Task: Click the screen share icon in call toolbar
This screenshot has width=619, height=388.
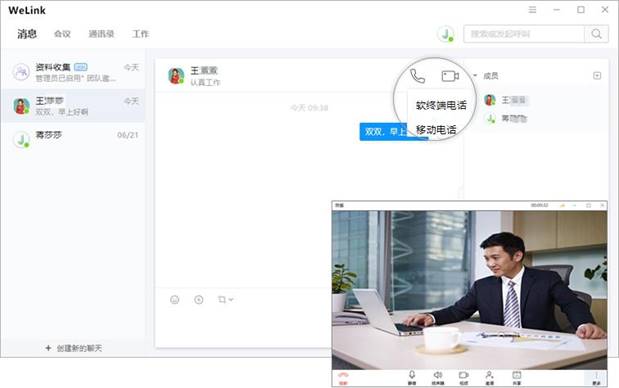Action: click(x=516, y=378)
